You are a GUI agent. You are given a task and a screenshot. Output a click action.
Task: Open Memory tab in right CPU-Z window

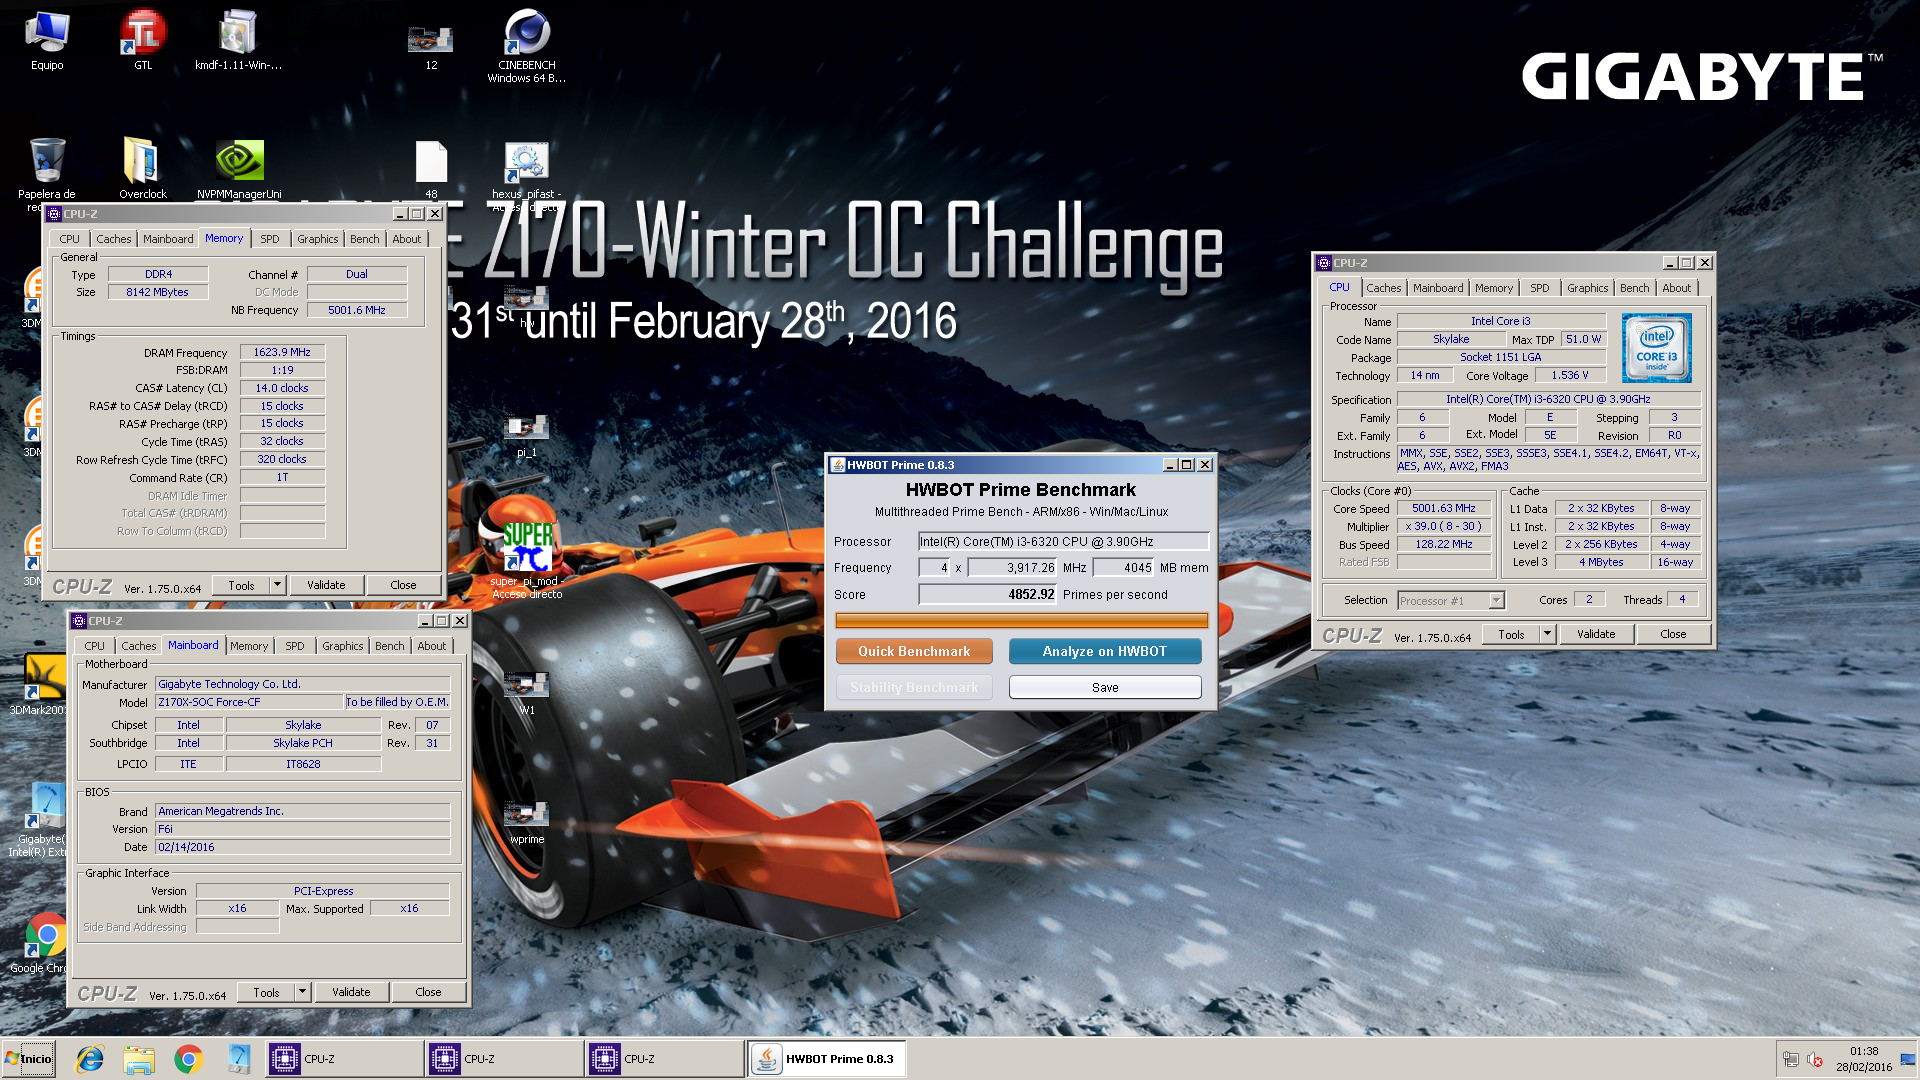1494,288
